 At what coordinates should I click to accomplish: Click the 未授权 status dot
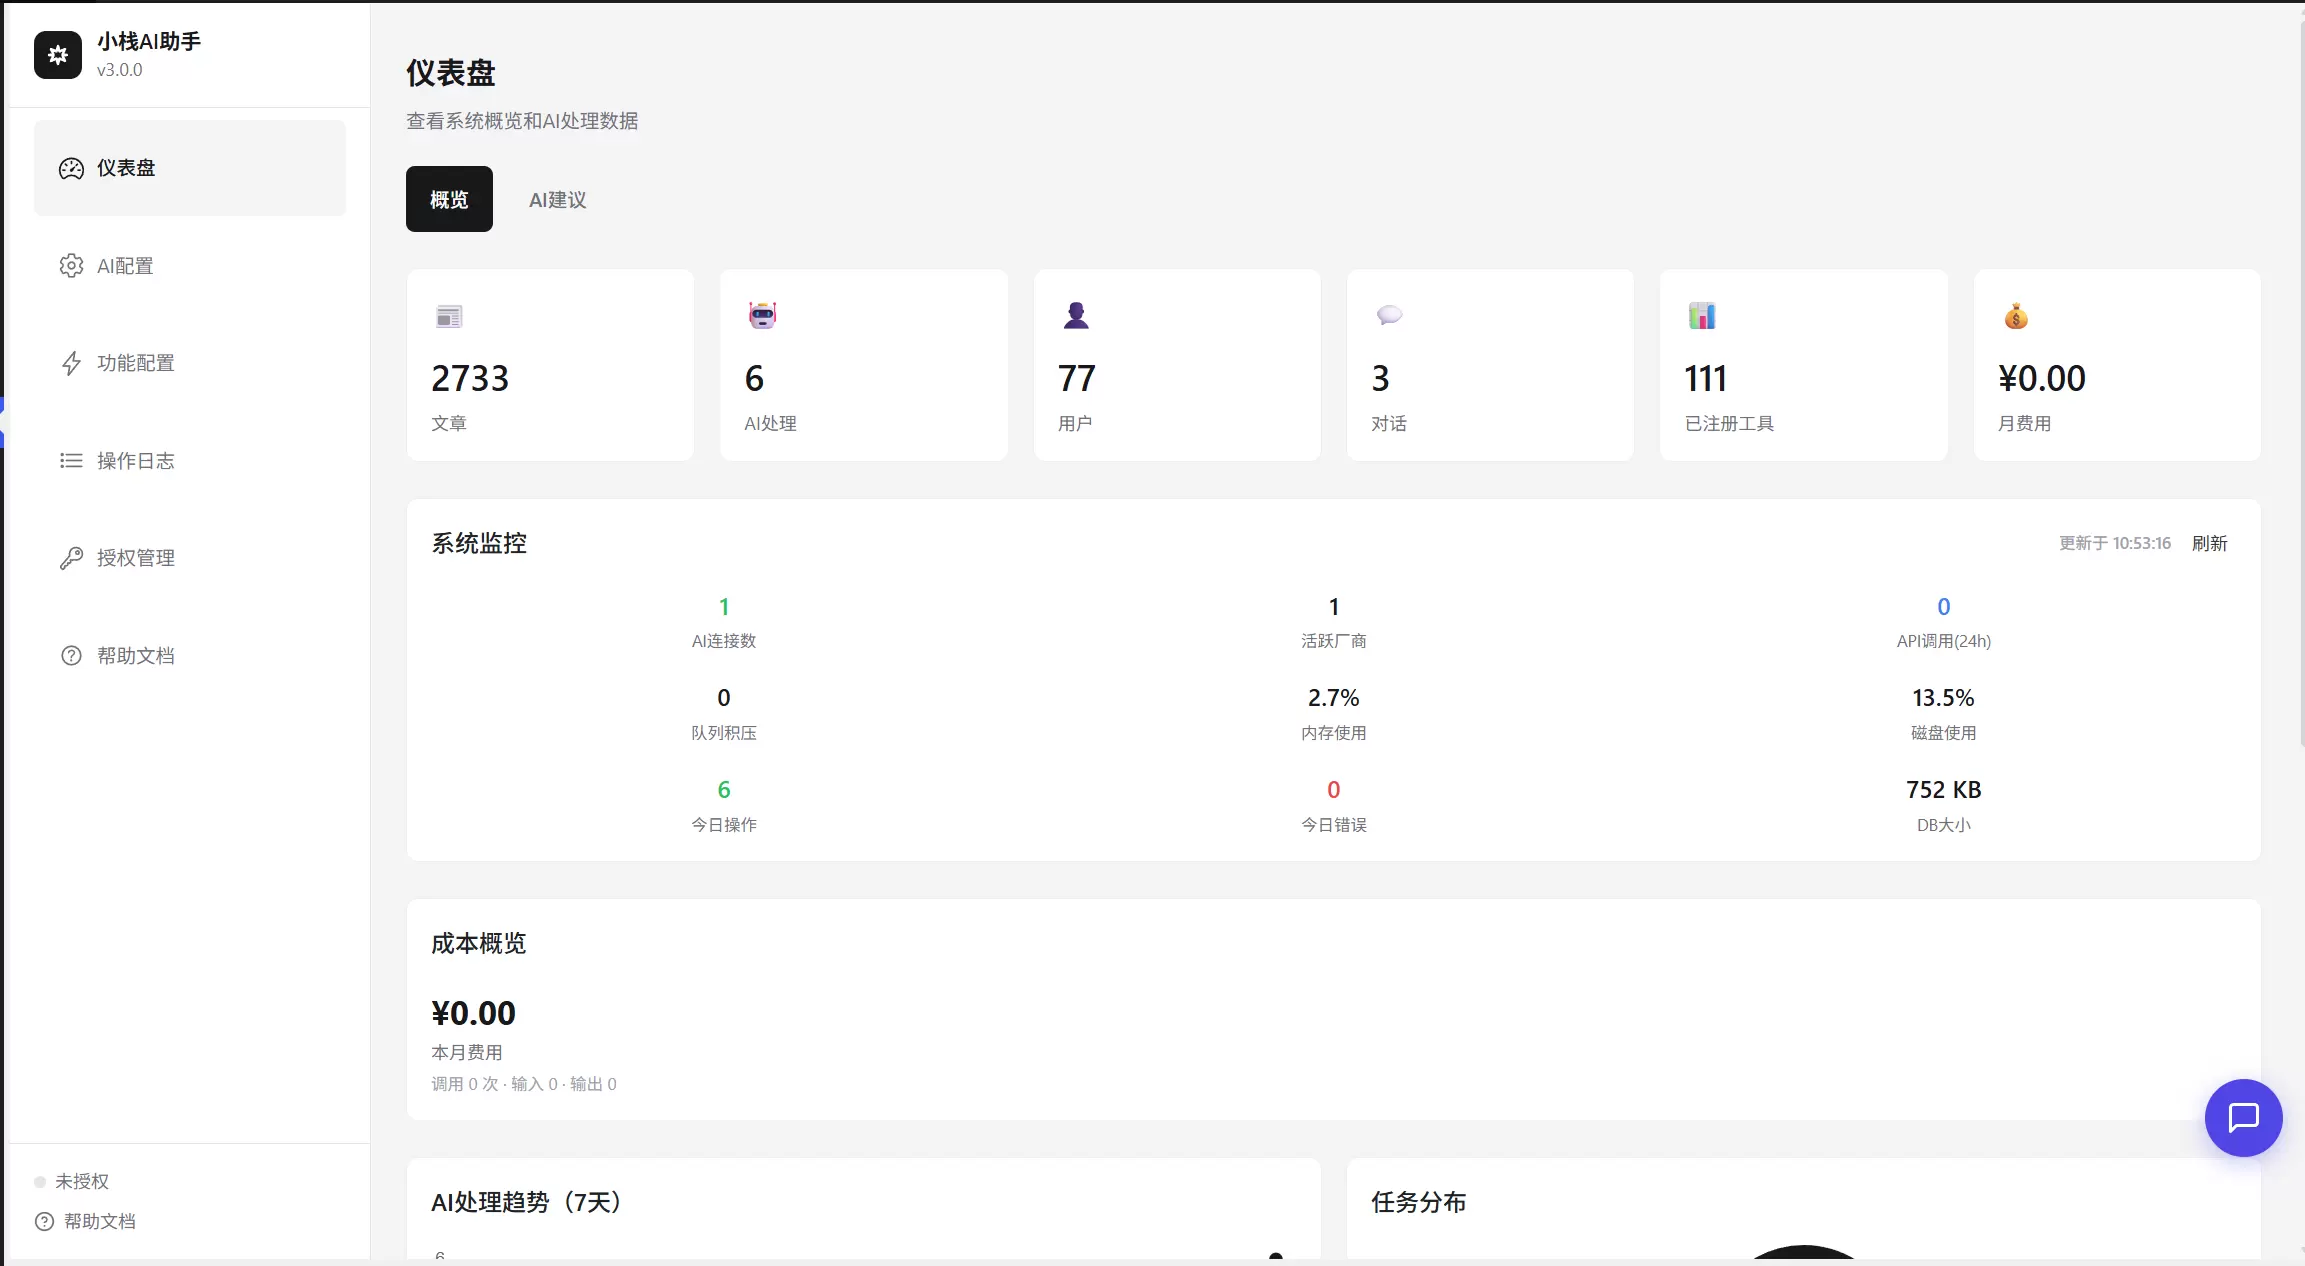pos(40,1182)
